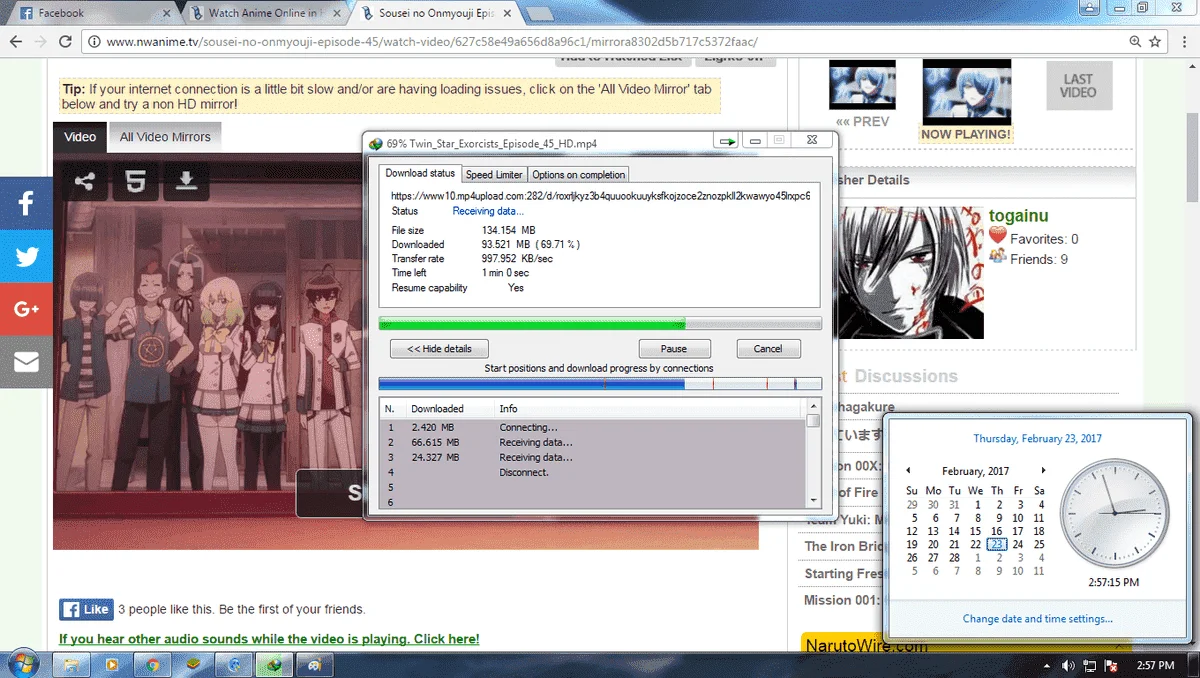Click the blue connections progress bar
The image size is (1200, 678).
click(x=600, y=384)
